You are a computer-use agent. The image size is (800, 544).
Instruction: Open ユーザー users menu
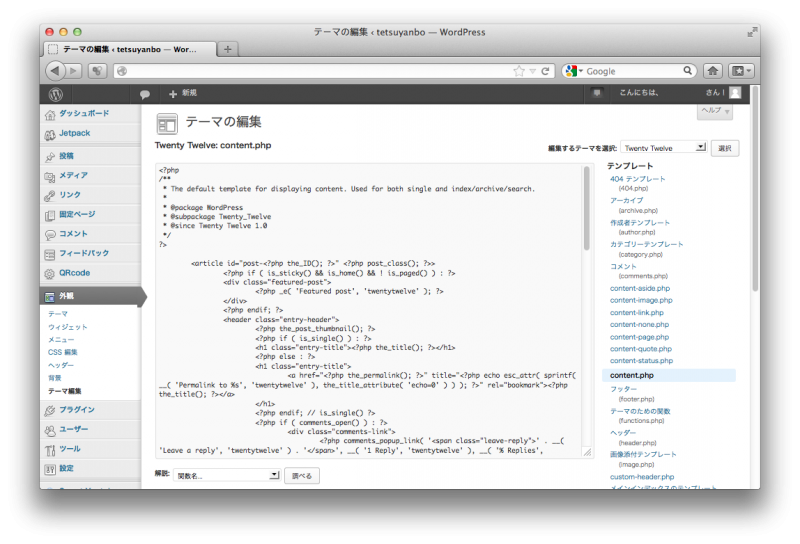(73, 429)
